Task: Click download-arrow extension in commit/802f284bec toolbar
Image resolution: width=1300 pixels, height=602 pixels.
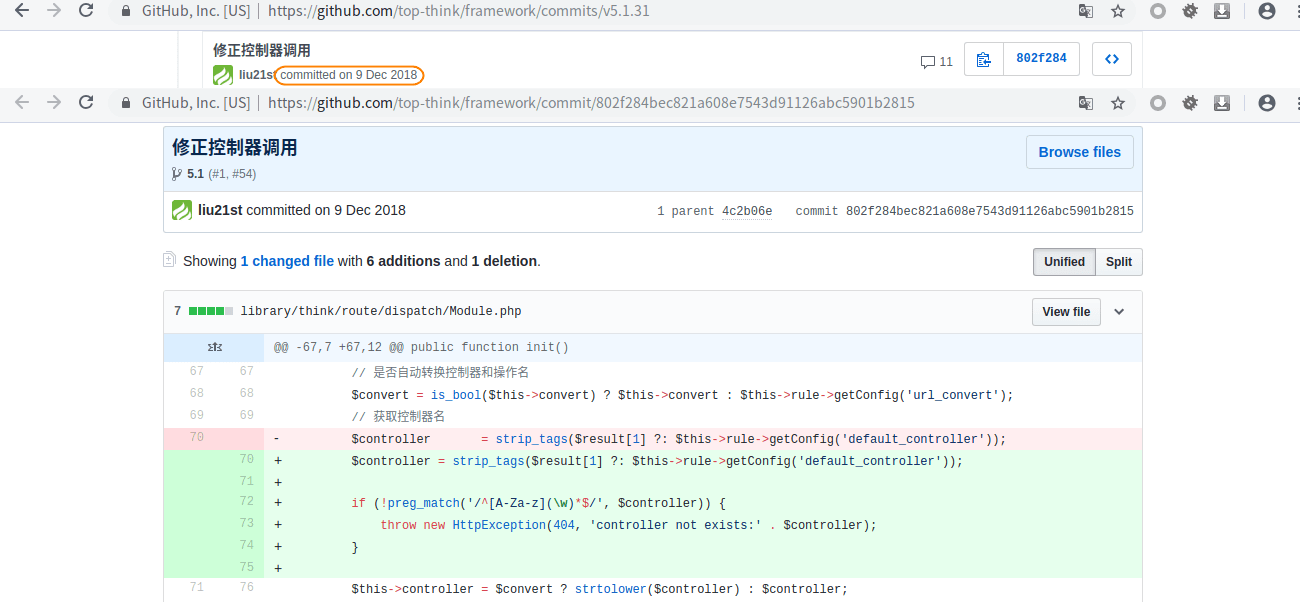Action: coord(1222,103)
